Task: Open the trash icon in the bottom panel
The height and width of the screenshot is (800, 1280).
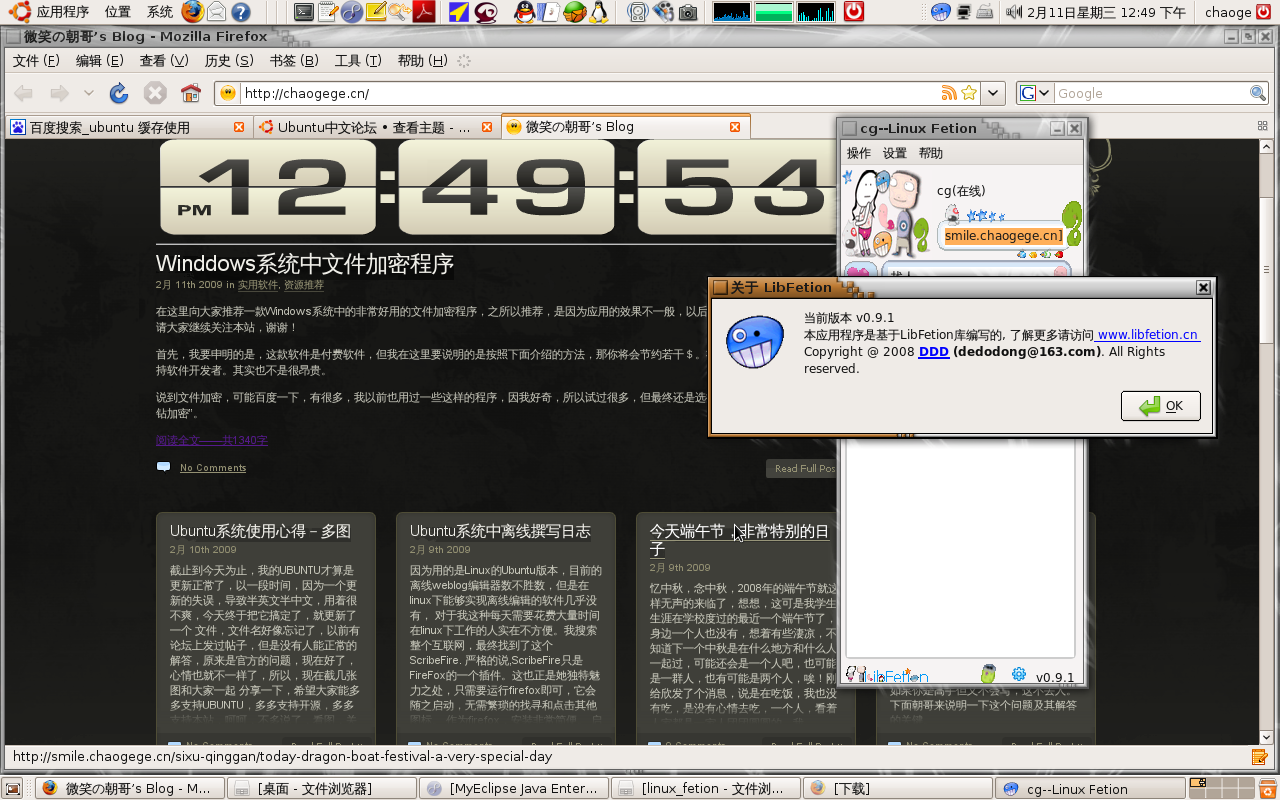Action: pyautogui.click(x=1267, y=788)
